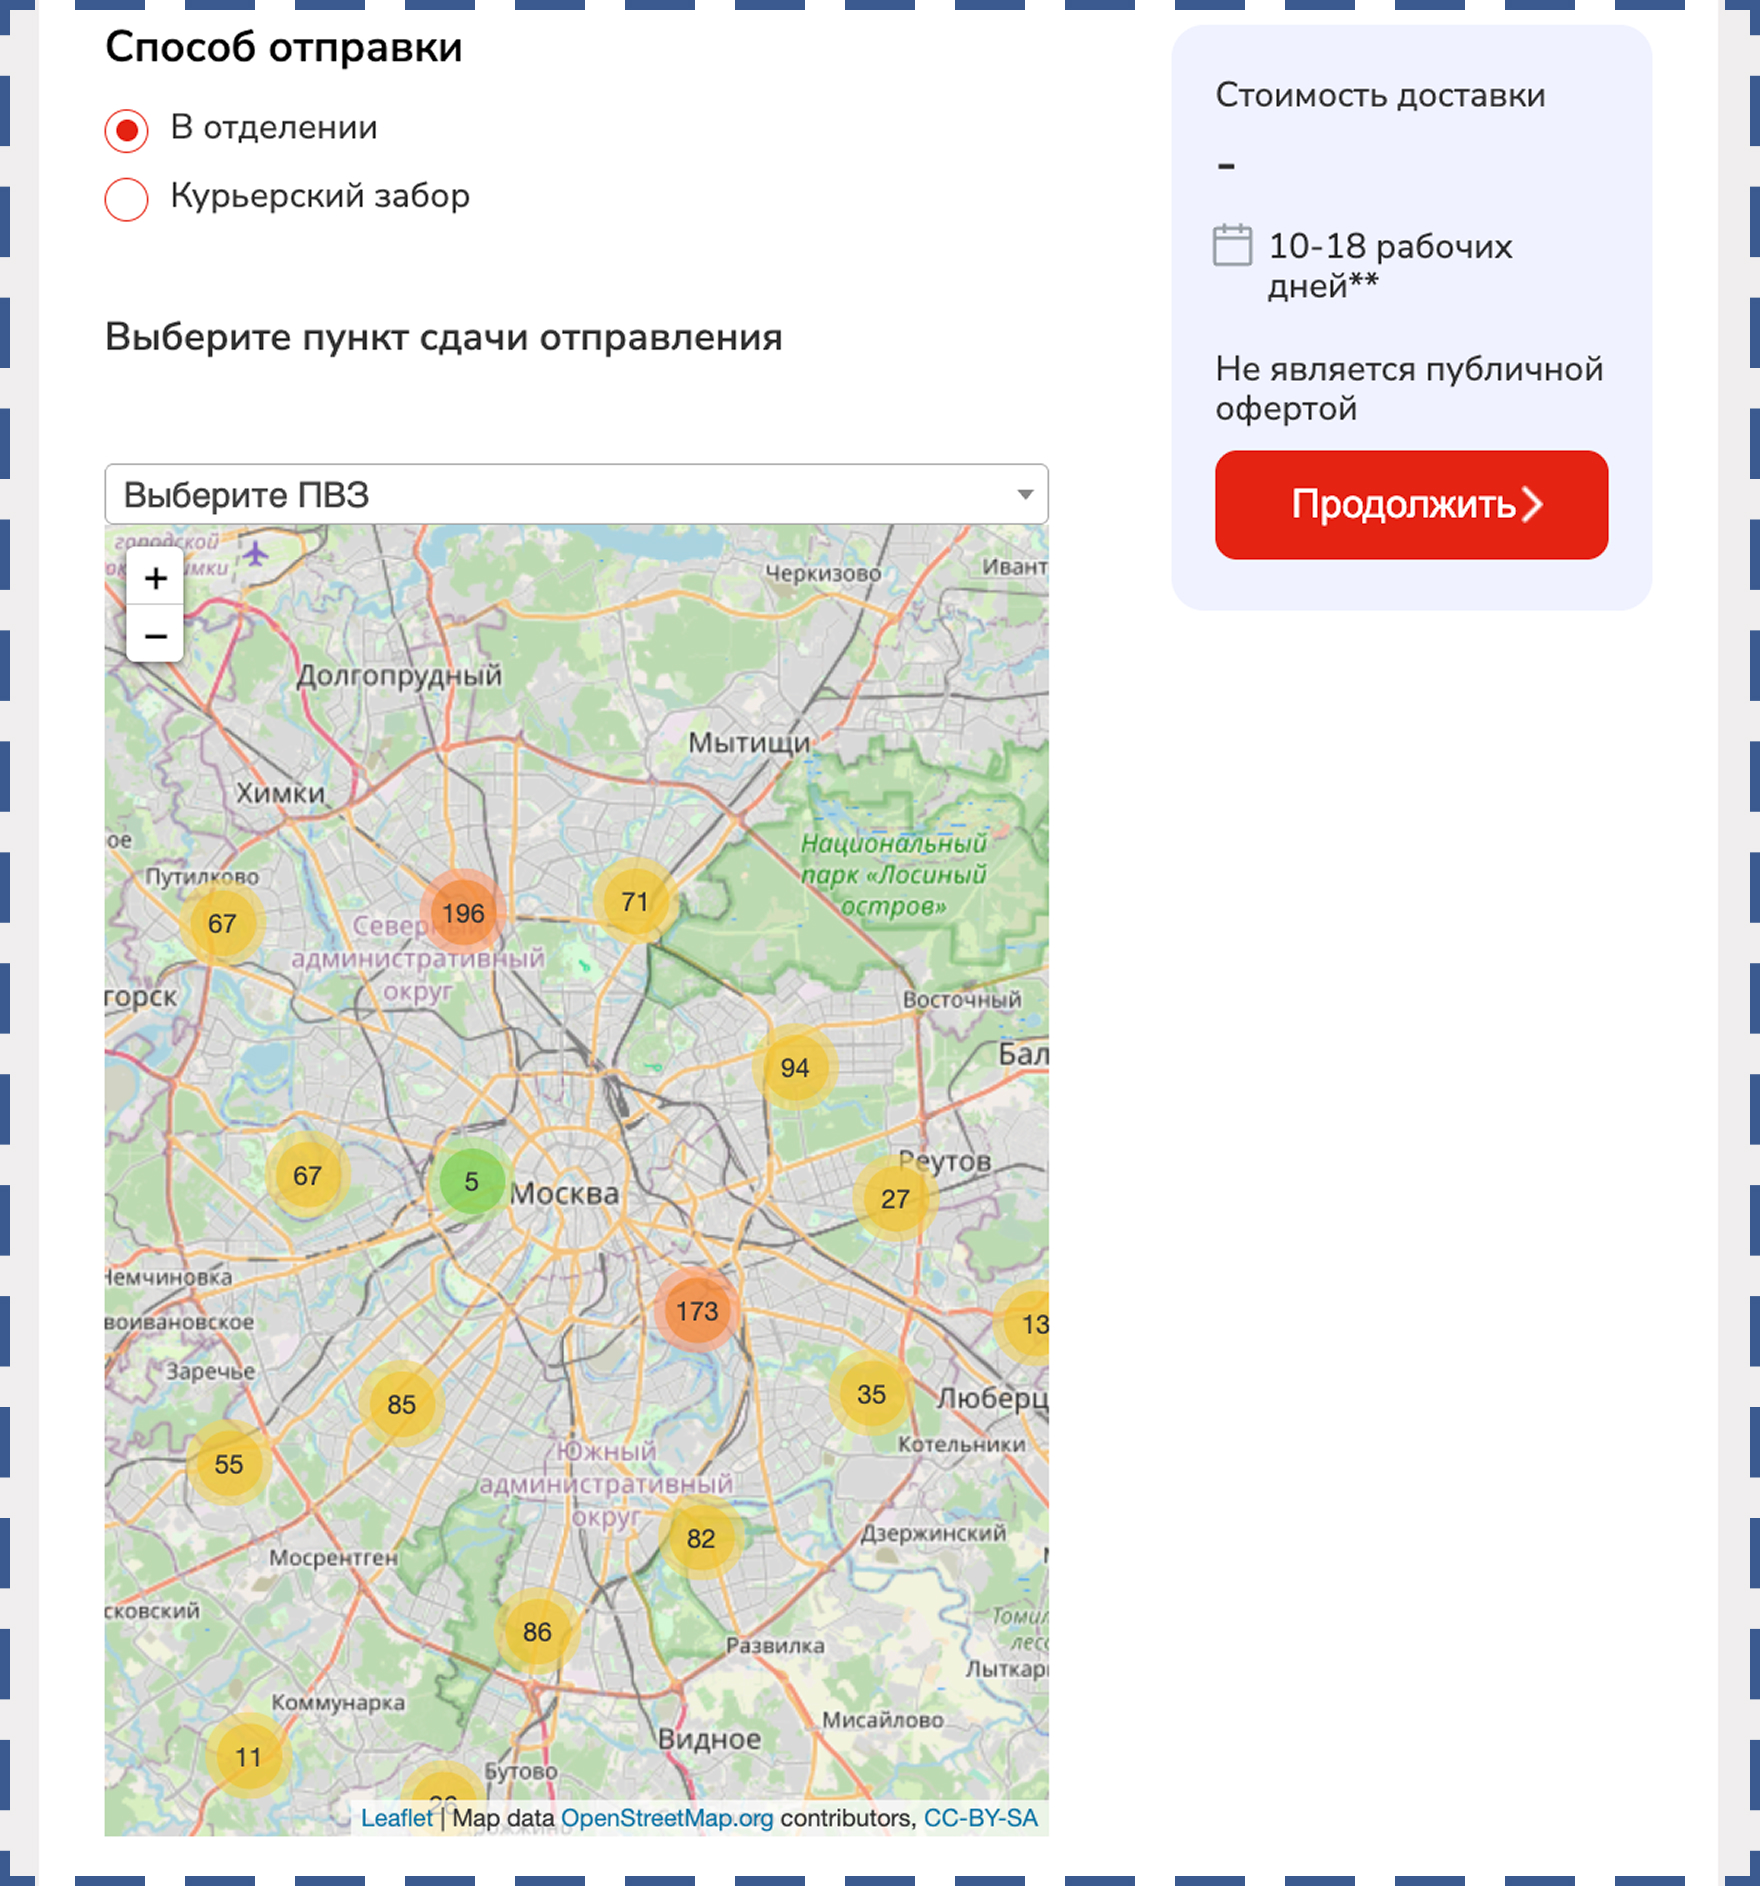Open the 94 cluster marker

tap(794, 1068)
